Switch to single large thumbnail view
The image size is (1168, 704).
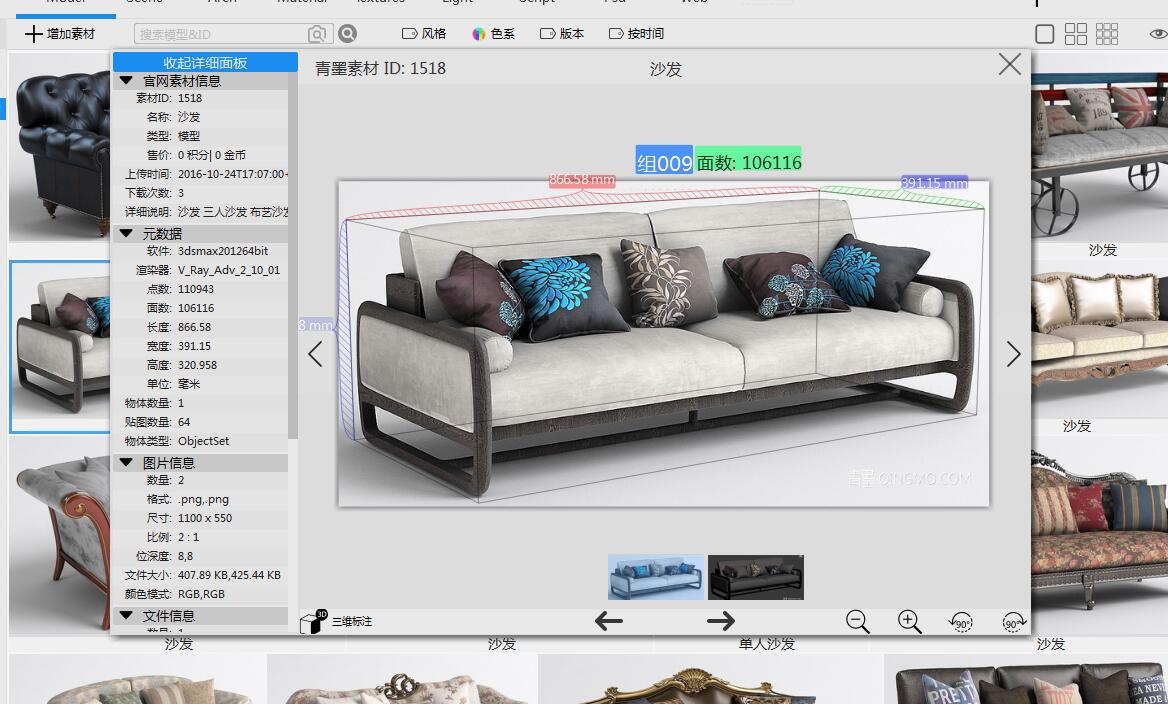point(1044,34)
